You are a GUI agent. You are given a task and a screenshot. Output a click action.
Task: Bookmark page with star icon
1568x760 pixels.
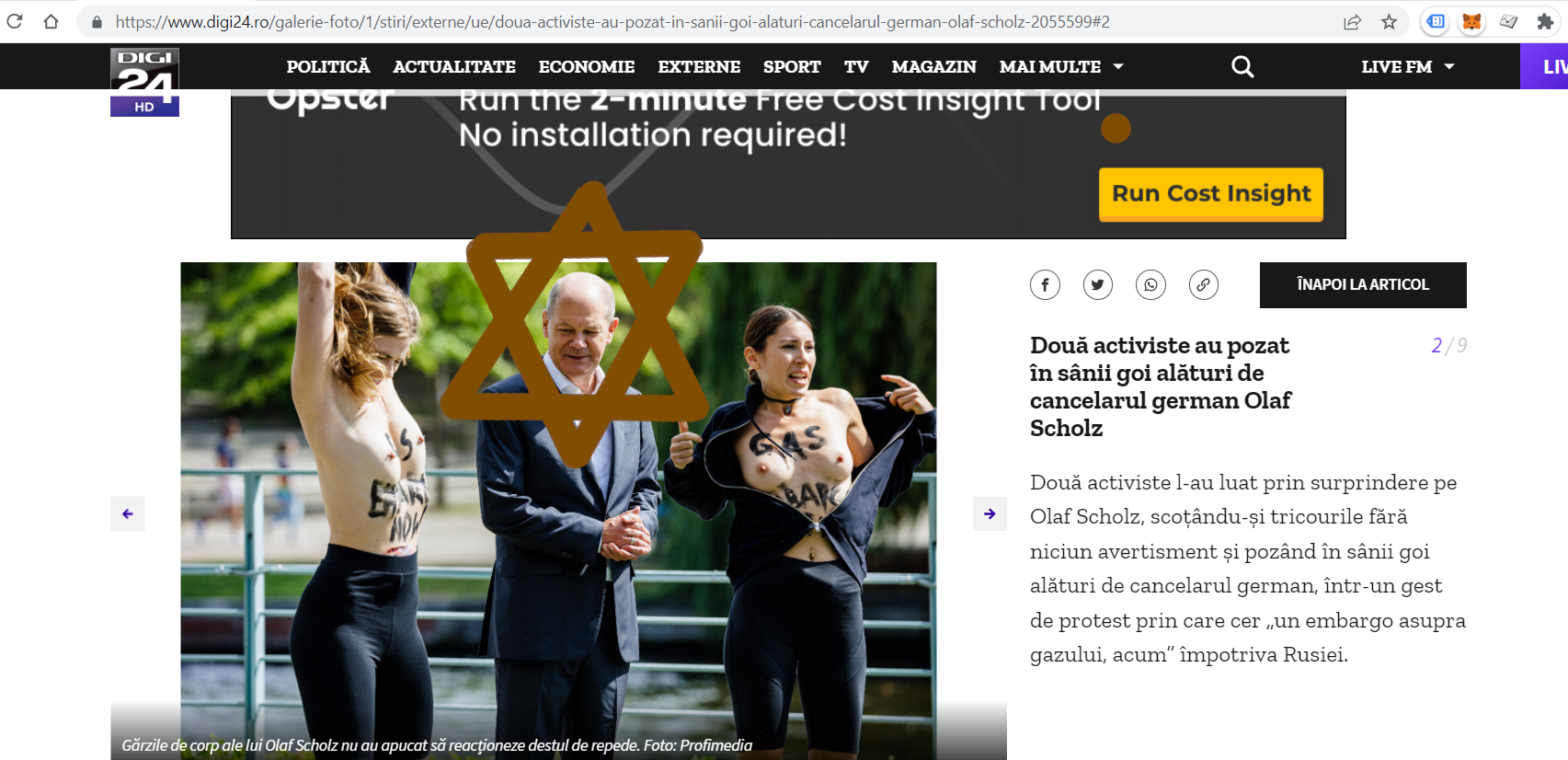coord(1389,21)
